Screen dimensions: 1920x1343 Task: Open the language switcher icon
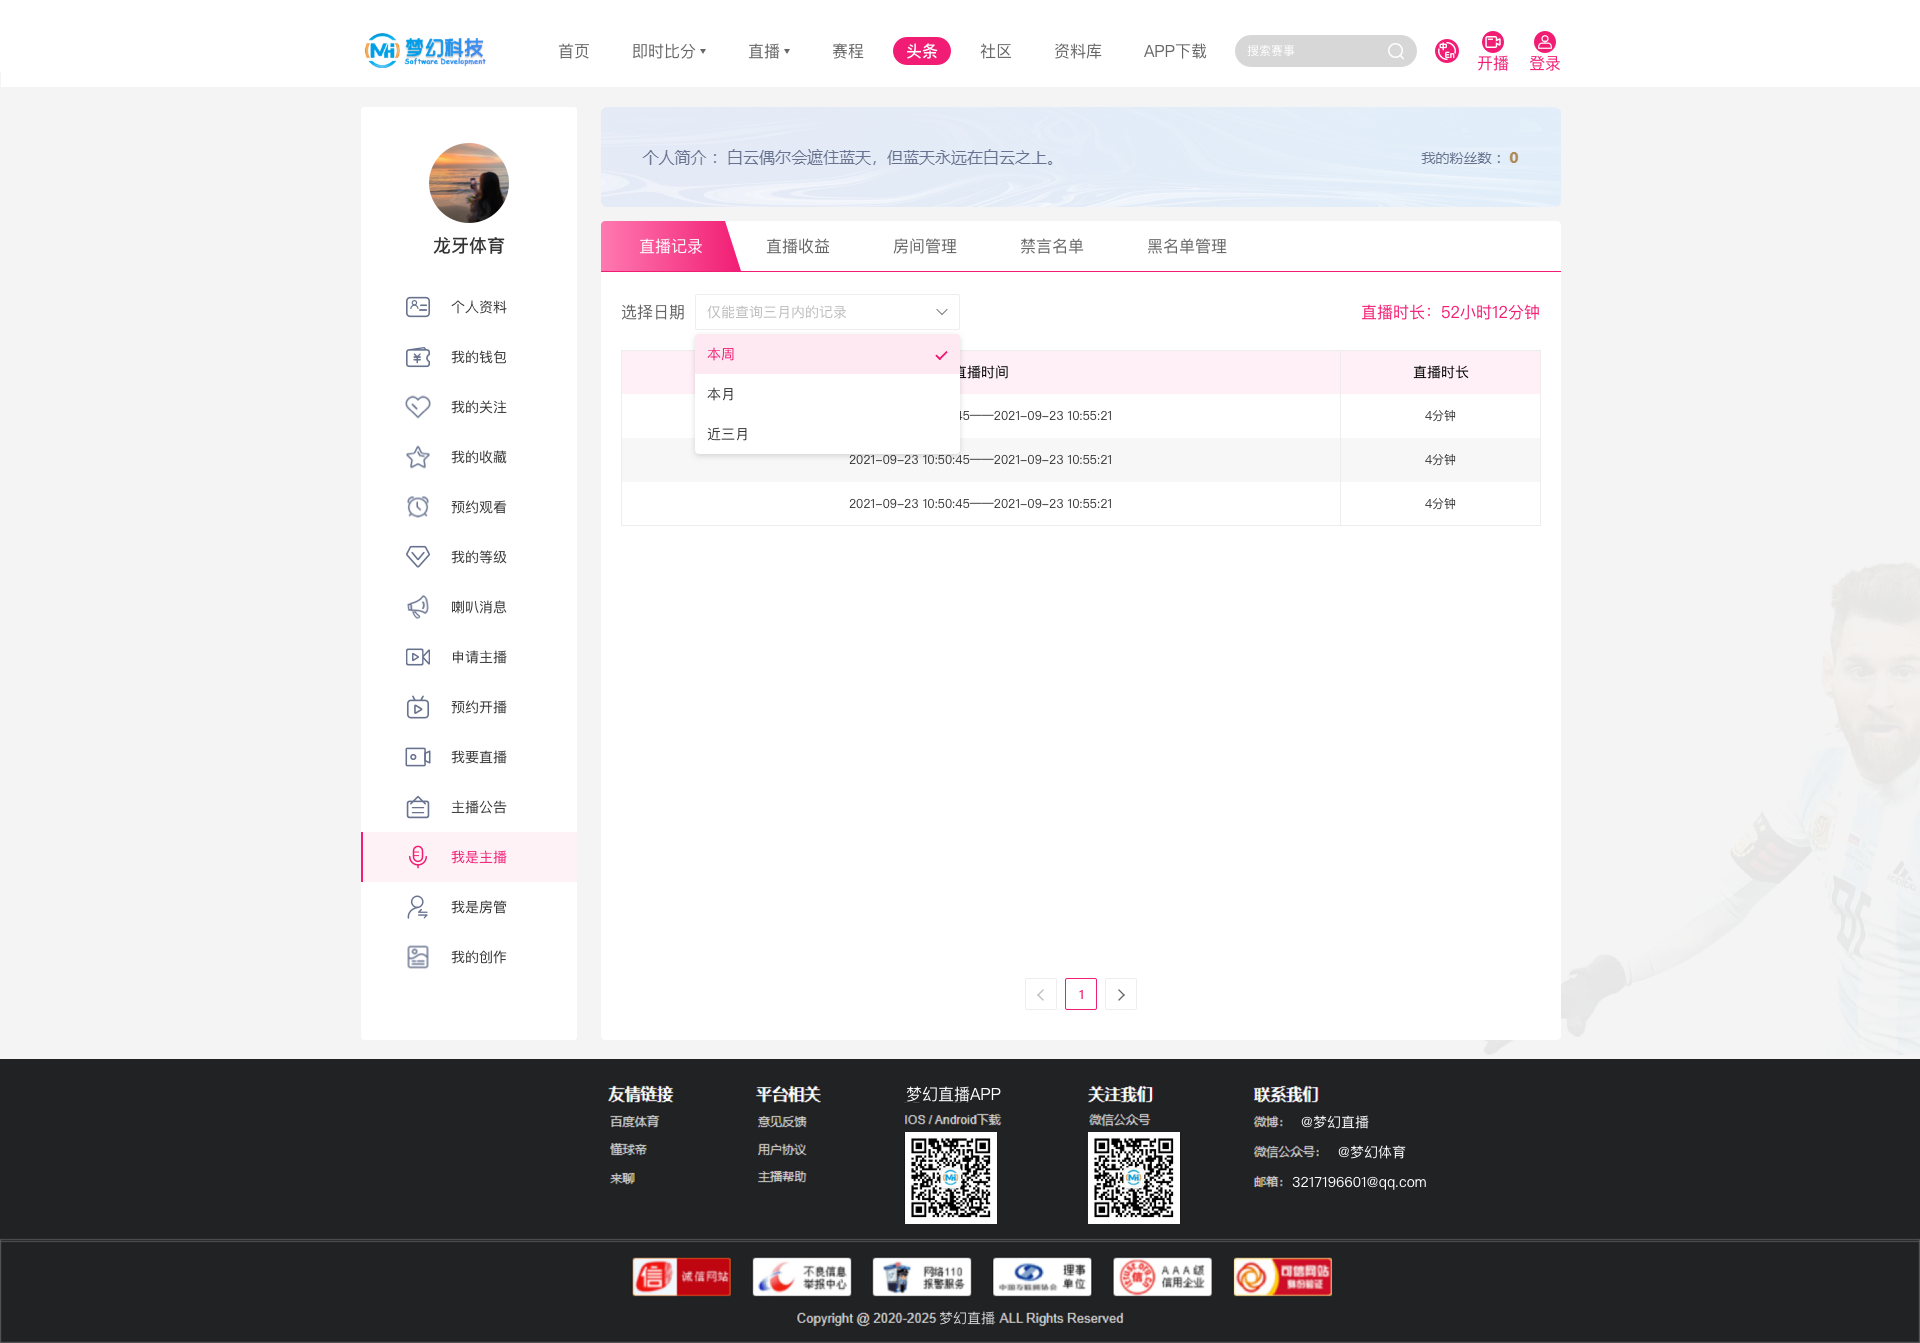pyautogui.click(x=1447, y=50)
